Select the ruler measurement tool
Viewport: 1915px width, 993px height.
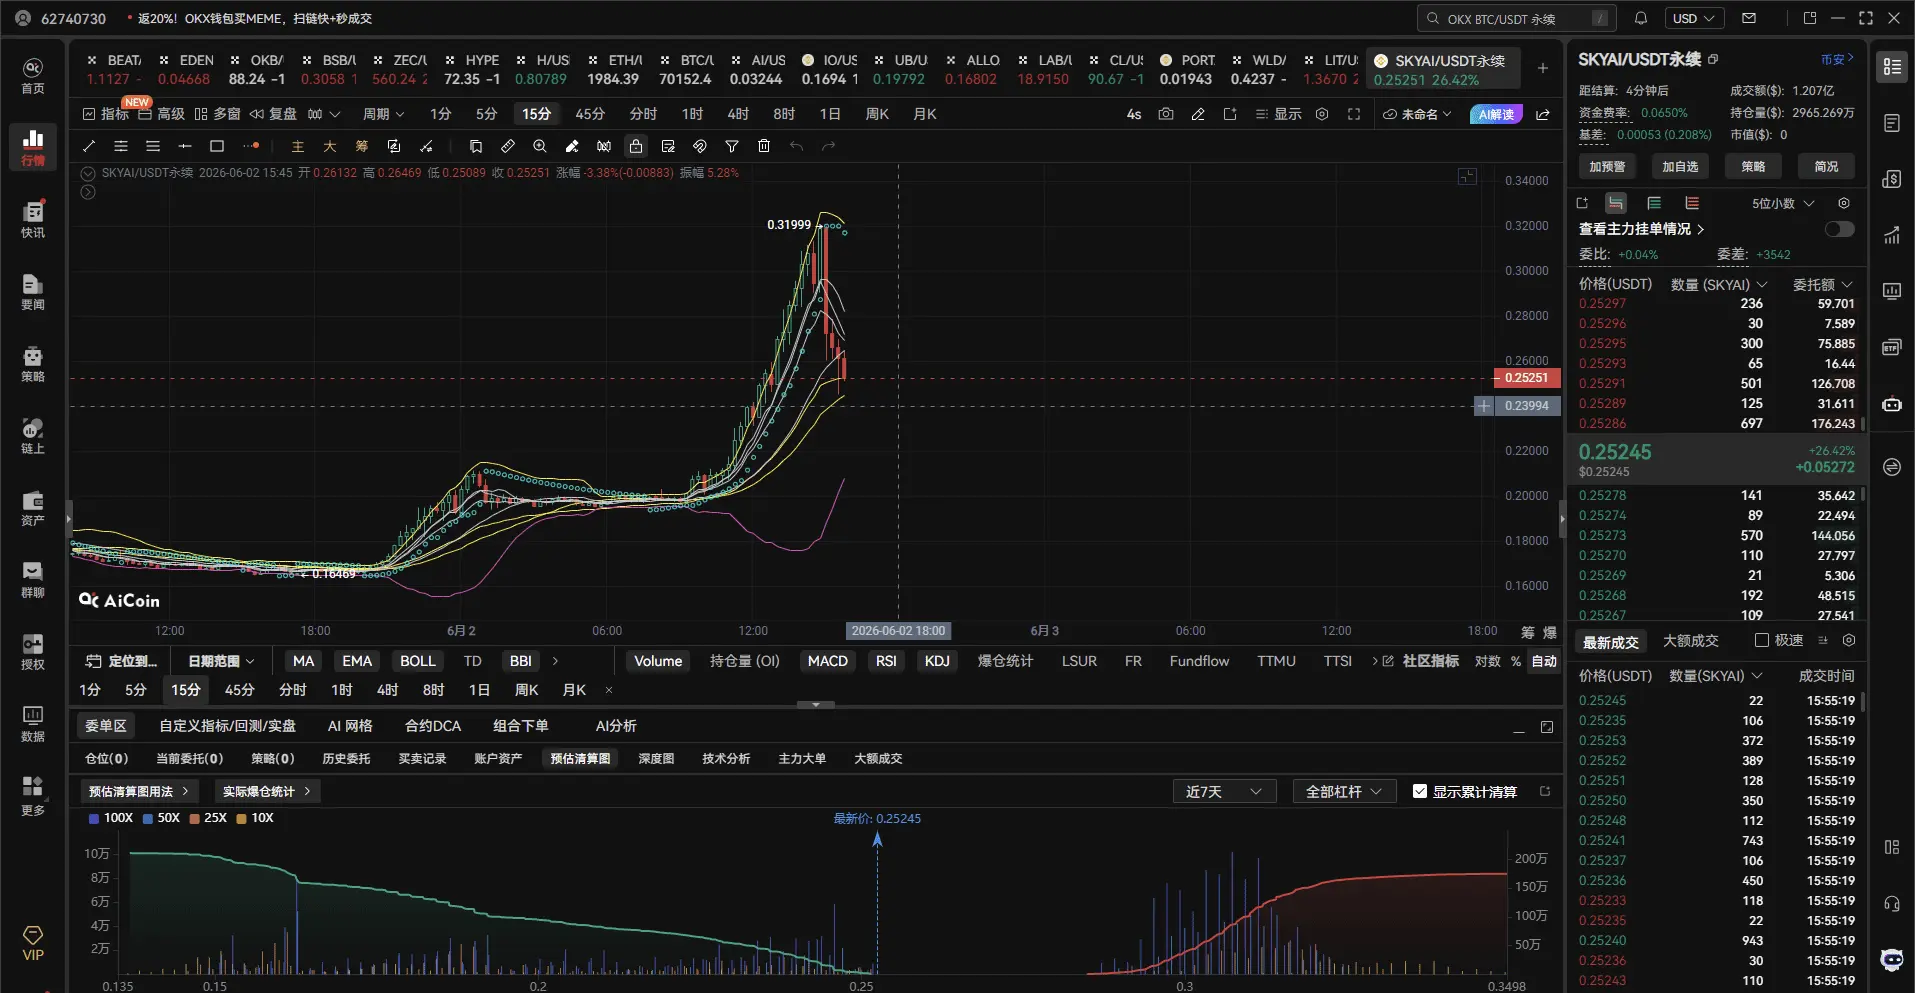point(508,146)
